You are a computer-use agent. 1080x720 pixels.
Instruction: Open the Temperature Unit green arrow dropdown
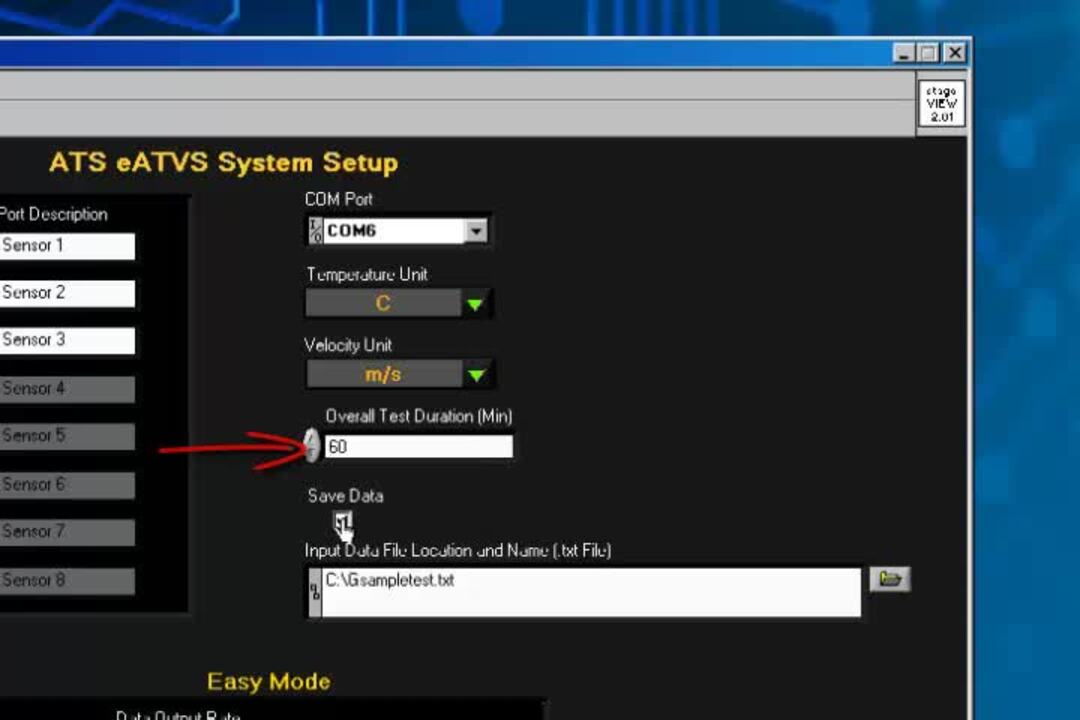pyautogui.click(x=476, y=304)
